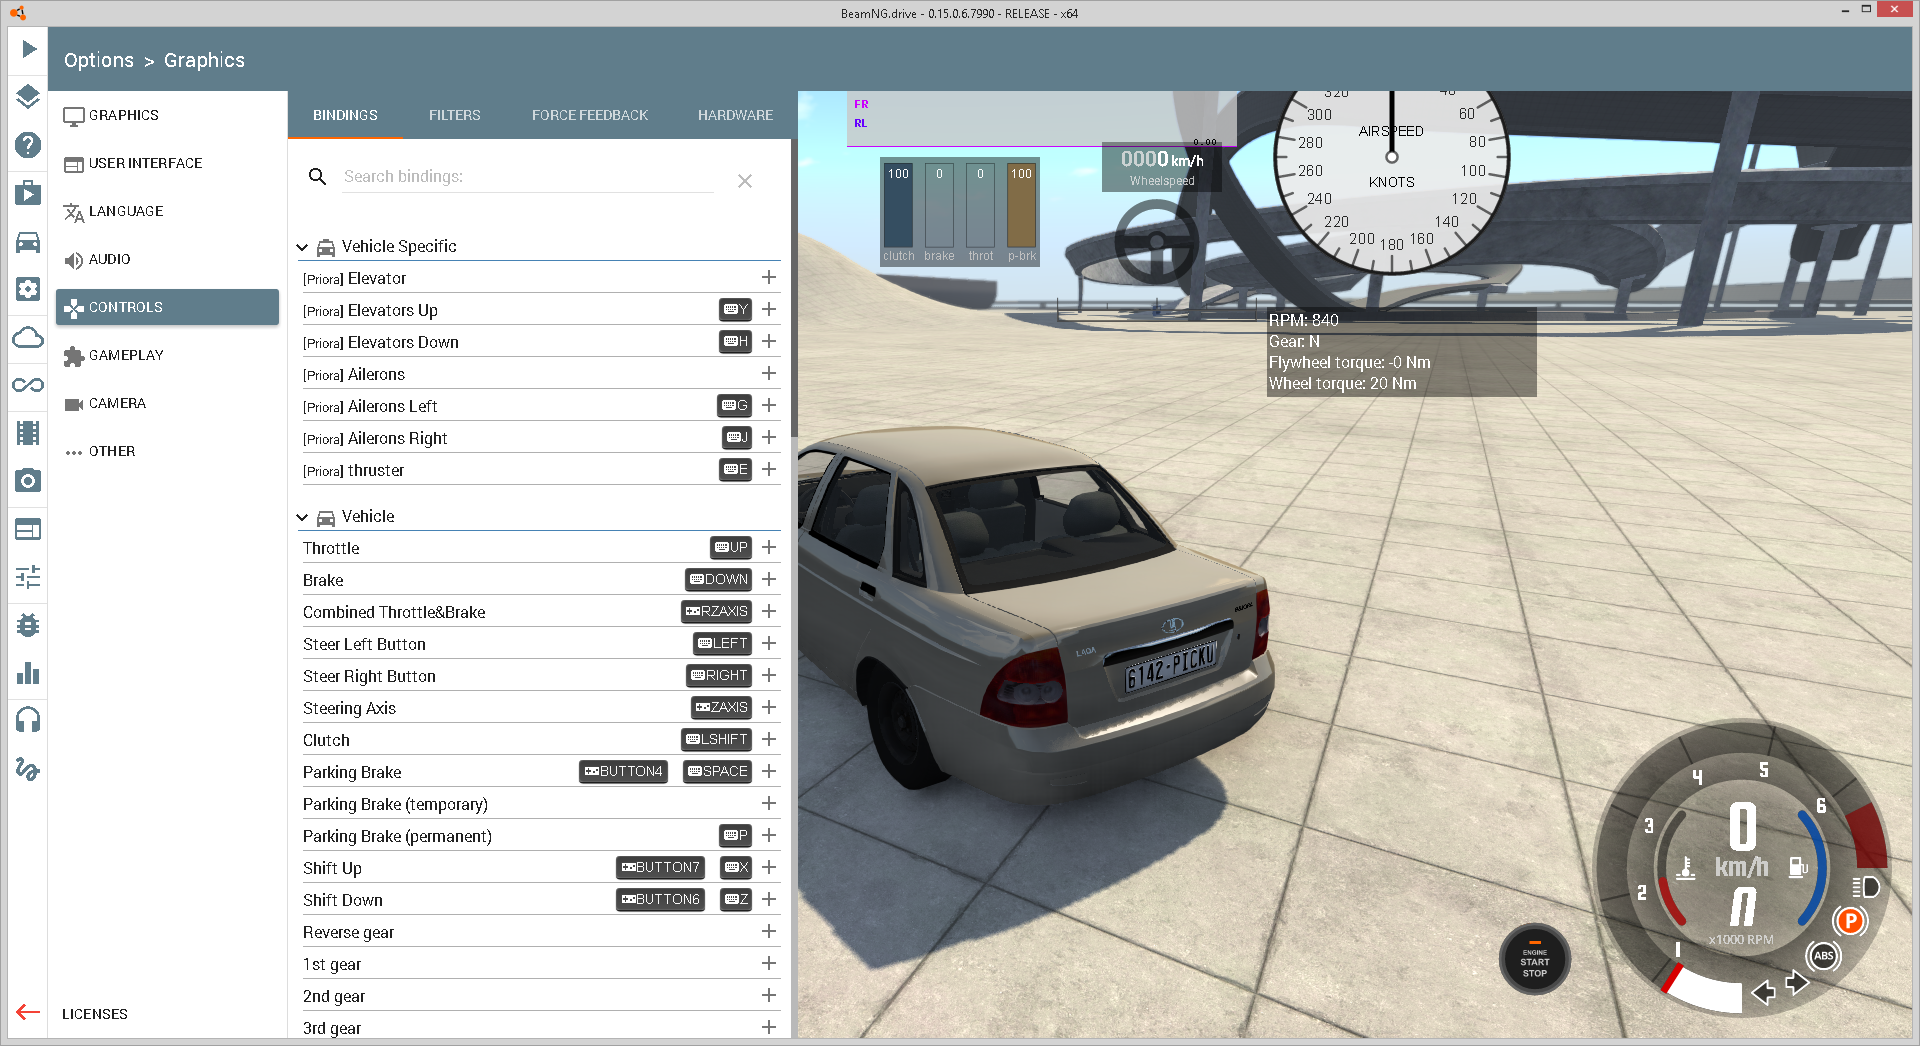This screenshot has height=1046, width=1920.
Task: Clear the bindings search with X
Action: point(745,181)
